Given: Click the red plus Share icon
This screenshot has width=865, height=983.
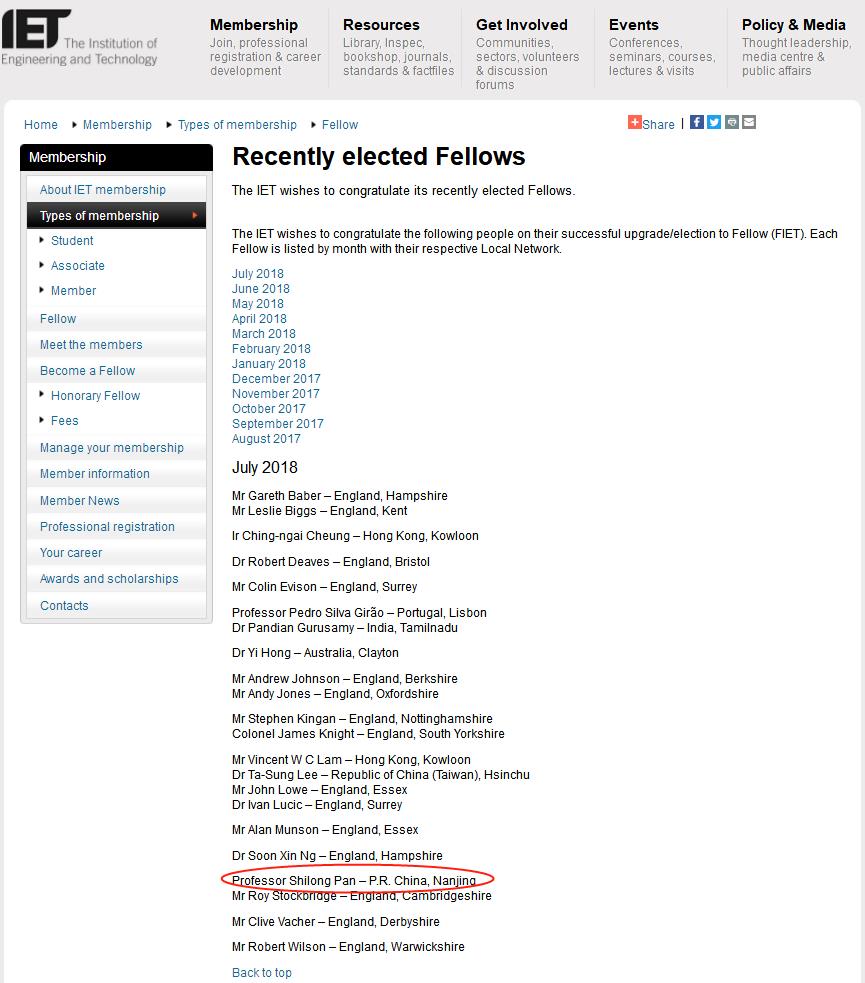Looking at the screenshot, I should 634,122.
